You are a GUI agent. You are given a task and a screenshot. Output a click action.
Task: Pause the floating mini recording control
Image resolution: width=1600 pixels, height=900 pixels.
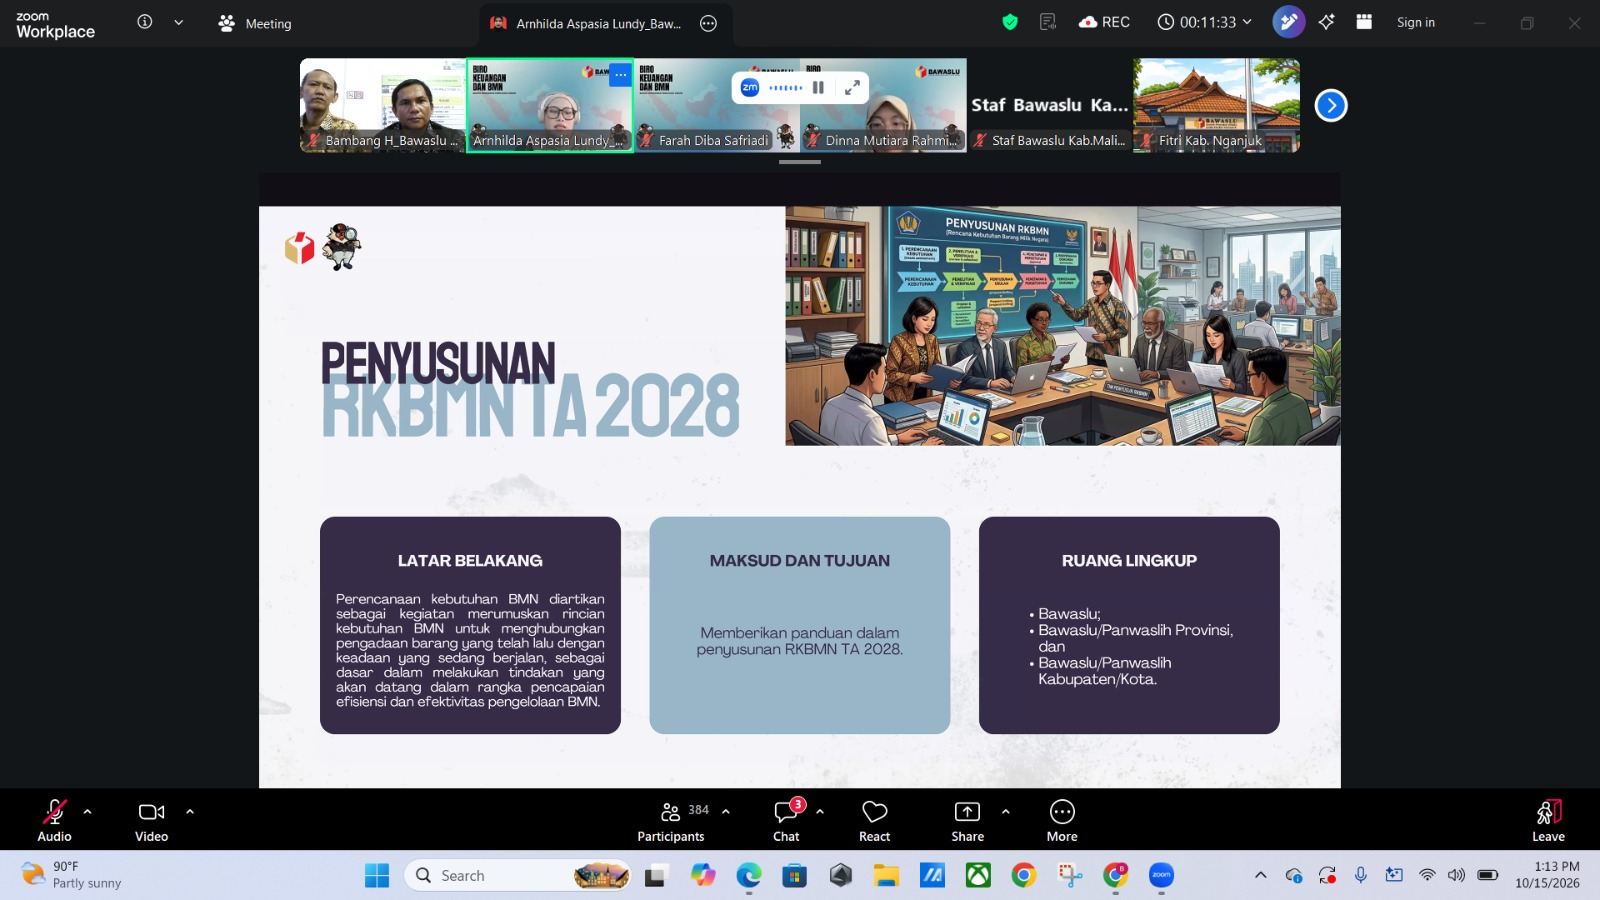pos(818,88)
